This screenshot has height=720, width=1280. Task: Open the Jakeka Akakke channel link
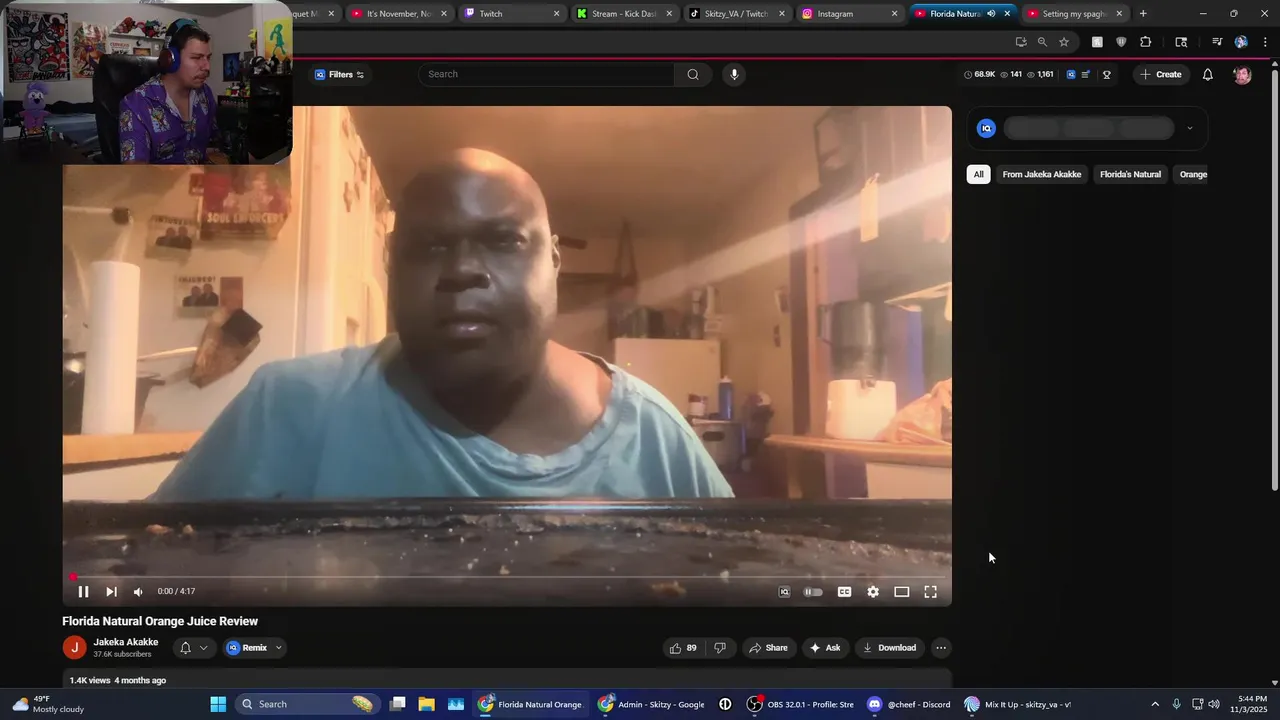(126, 642)
